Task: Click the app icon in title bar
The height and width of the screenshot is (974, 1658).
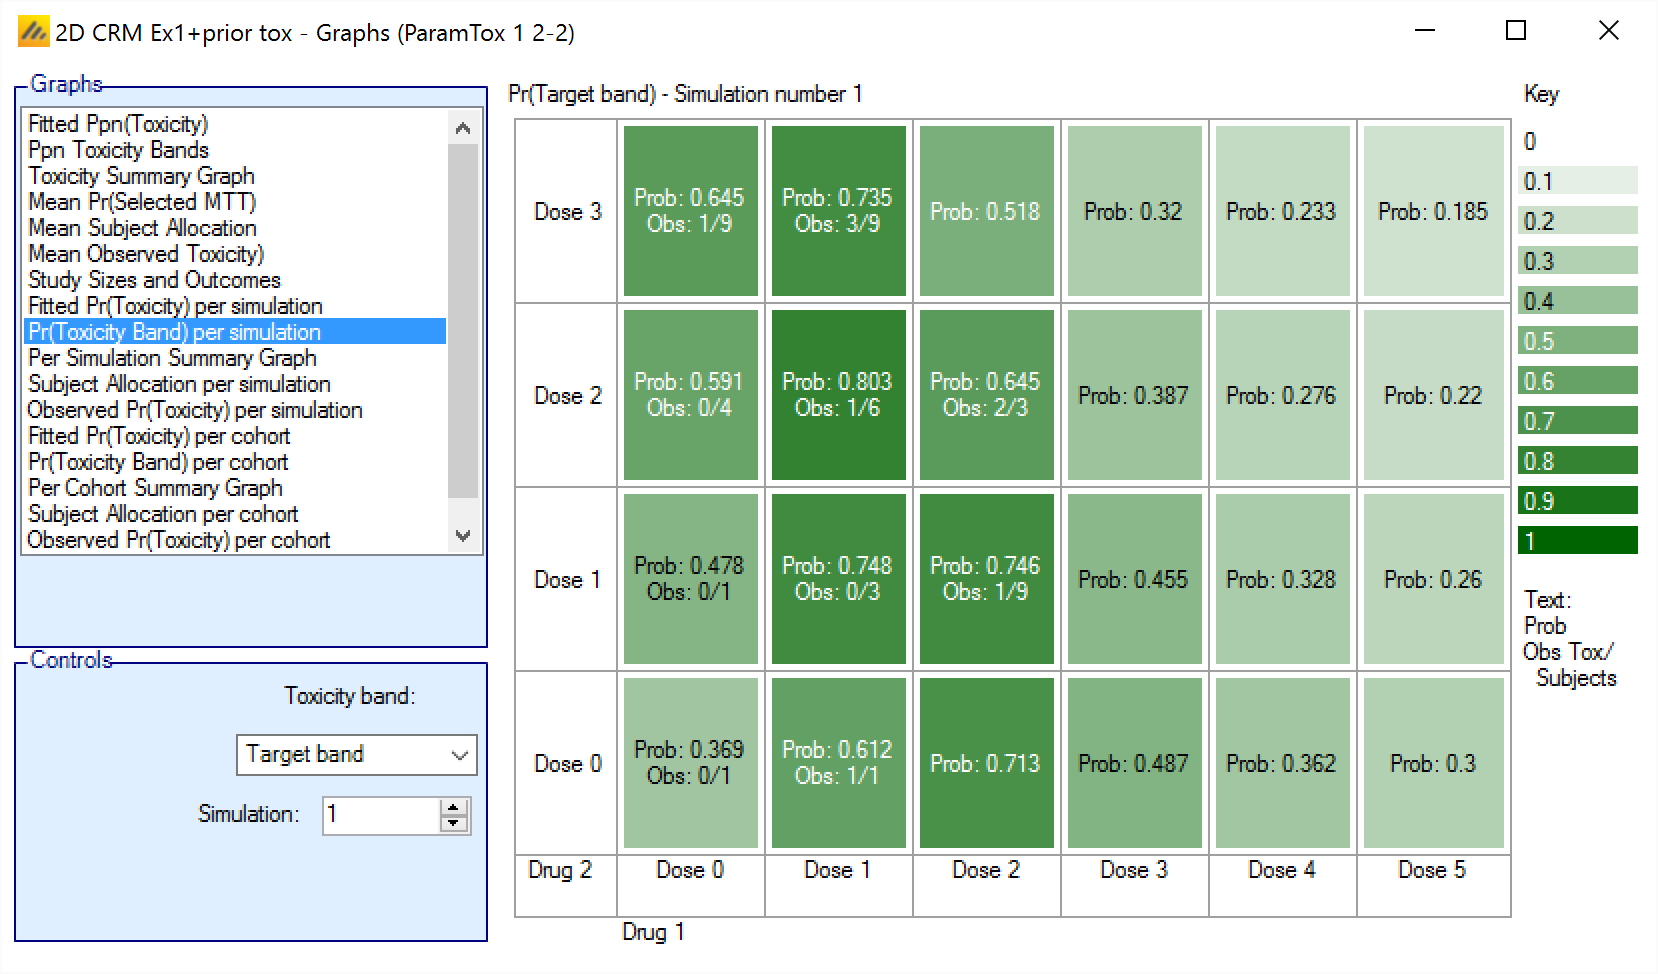Action: tap(33, 32)
